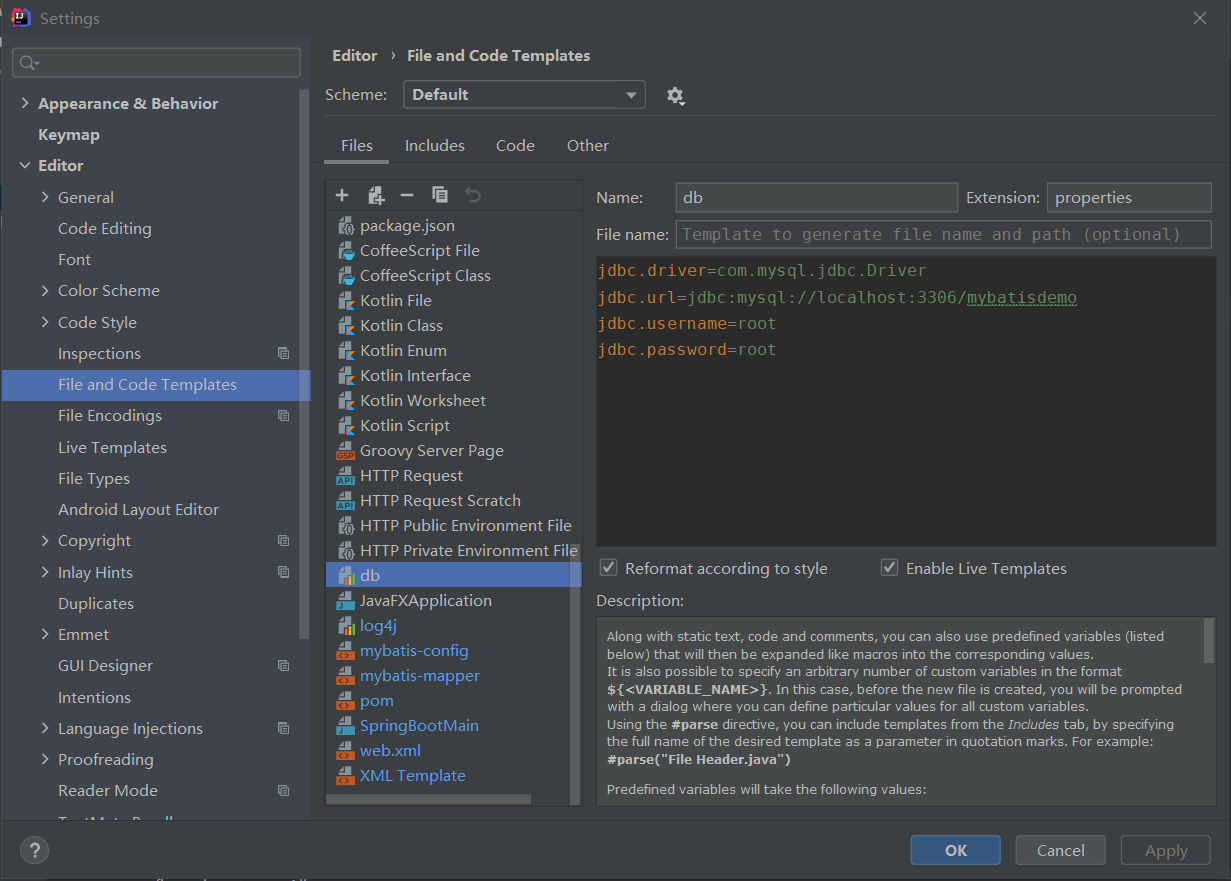Switch to the Code tab

click(x=515, y=145)
